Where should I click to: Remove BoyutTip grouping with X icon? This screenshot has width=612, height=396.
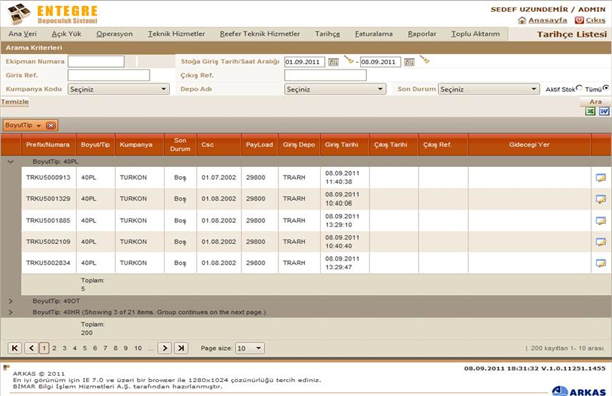51,125
